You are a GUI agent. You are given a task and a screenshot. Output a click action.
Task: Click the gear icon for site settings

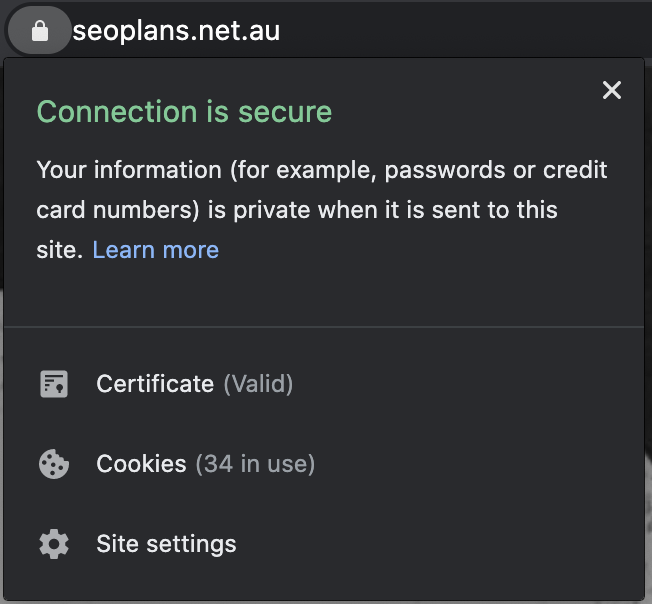[x=54, y=544]
